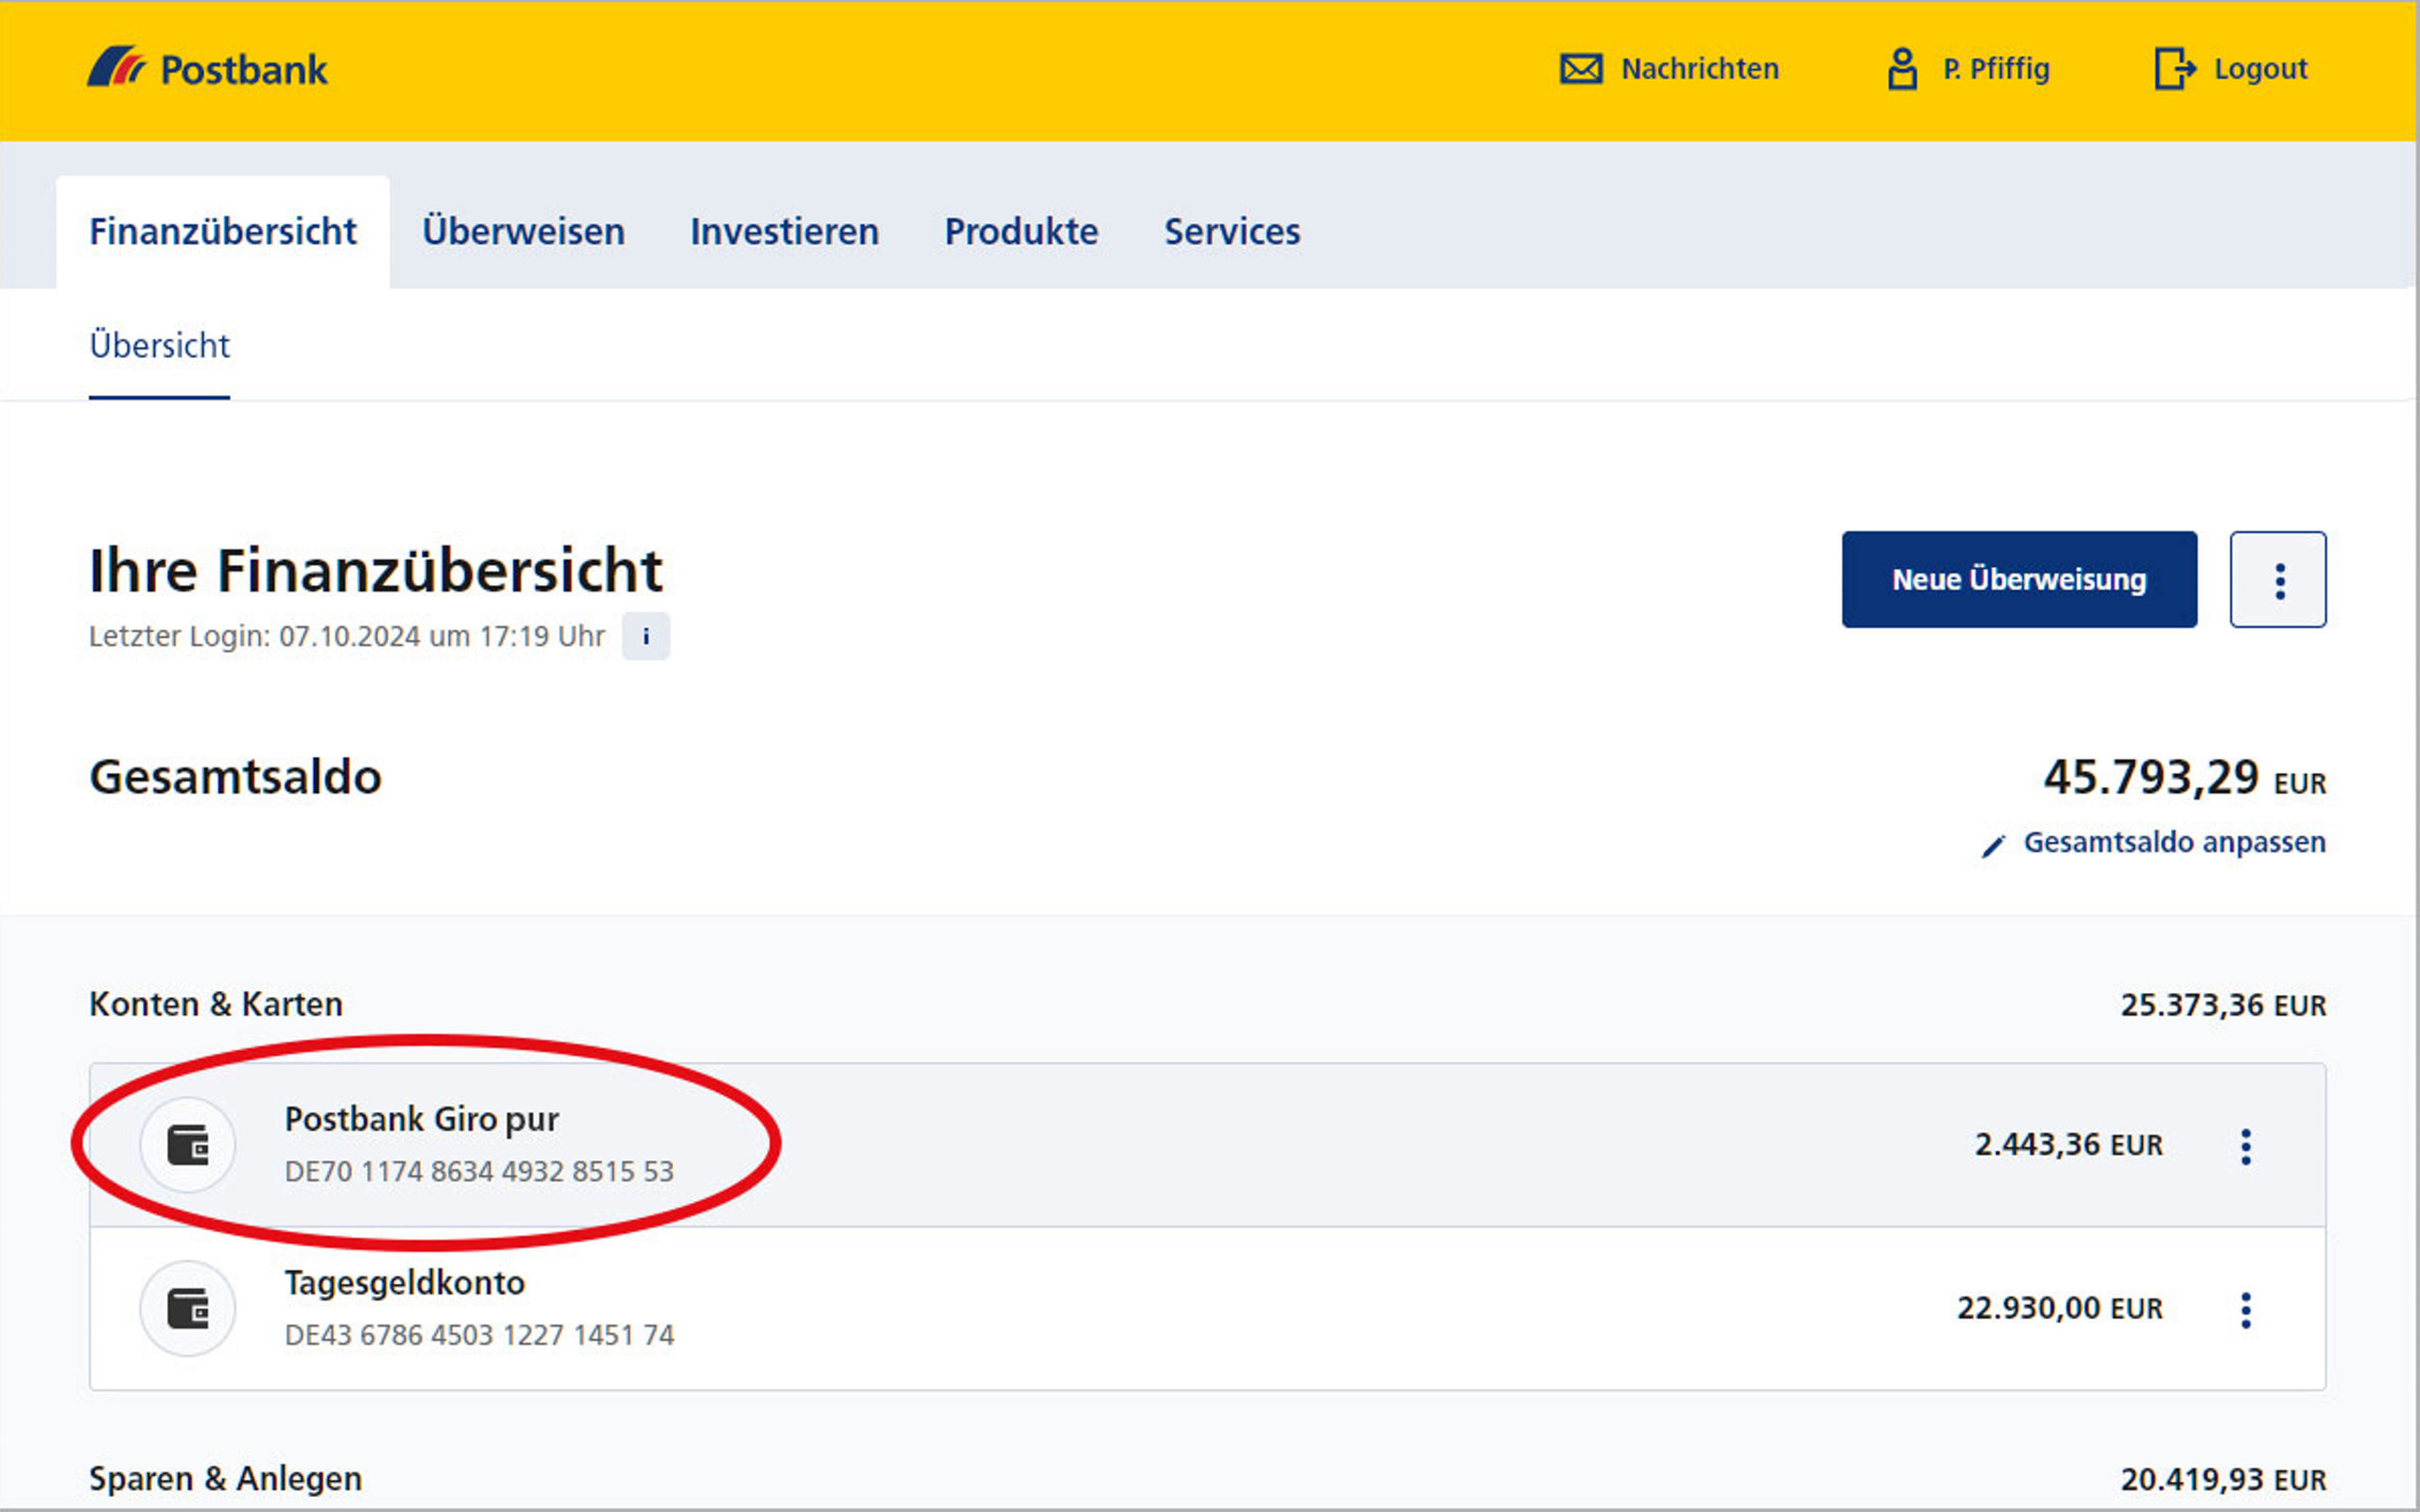Screen dimensions: 2420x1512
Task: Click the Postbank logo
Action: click(x=207, y=68)
